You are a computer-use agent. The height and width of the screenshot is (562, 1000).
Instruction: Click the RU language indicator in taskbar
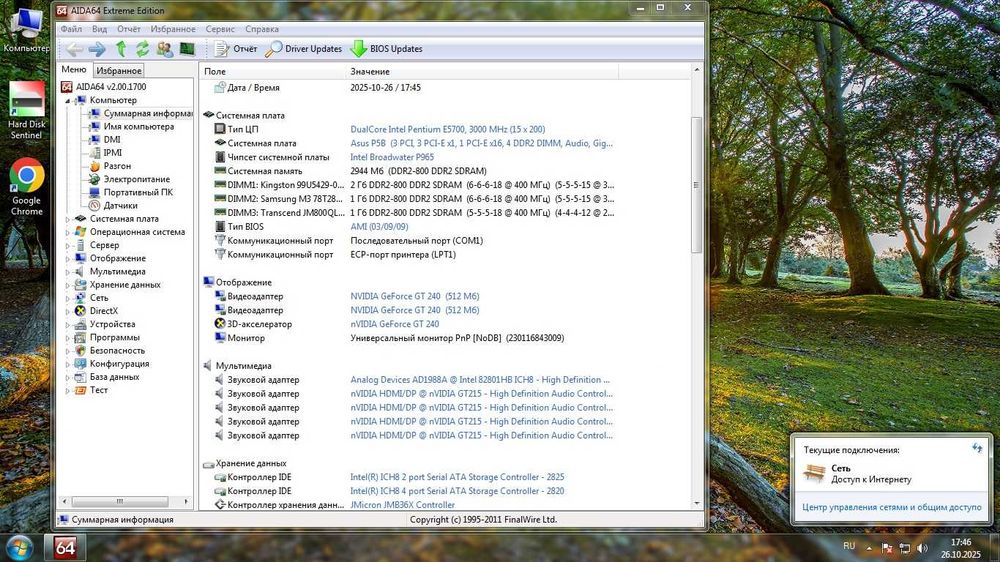(849, 546)
